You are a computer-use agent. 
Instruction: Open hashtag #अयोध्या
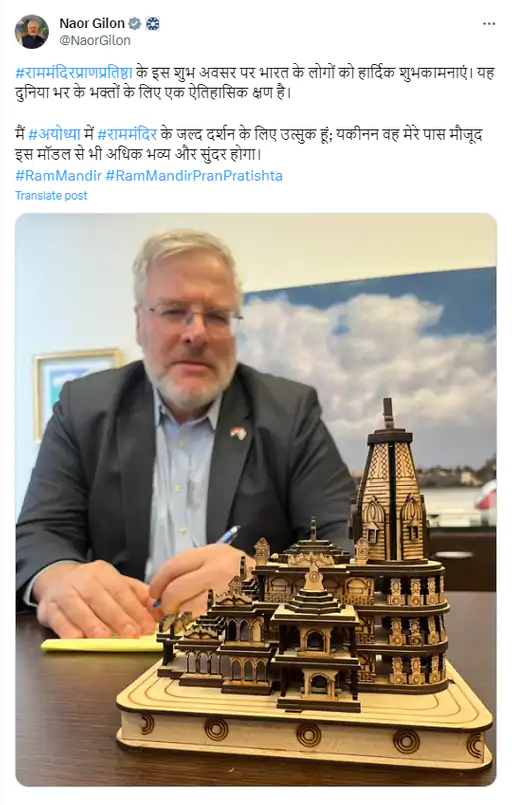(x=54, y=135)
